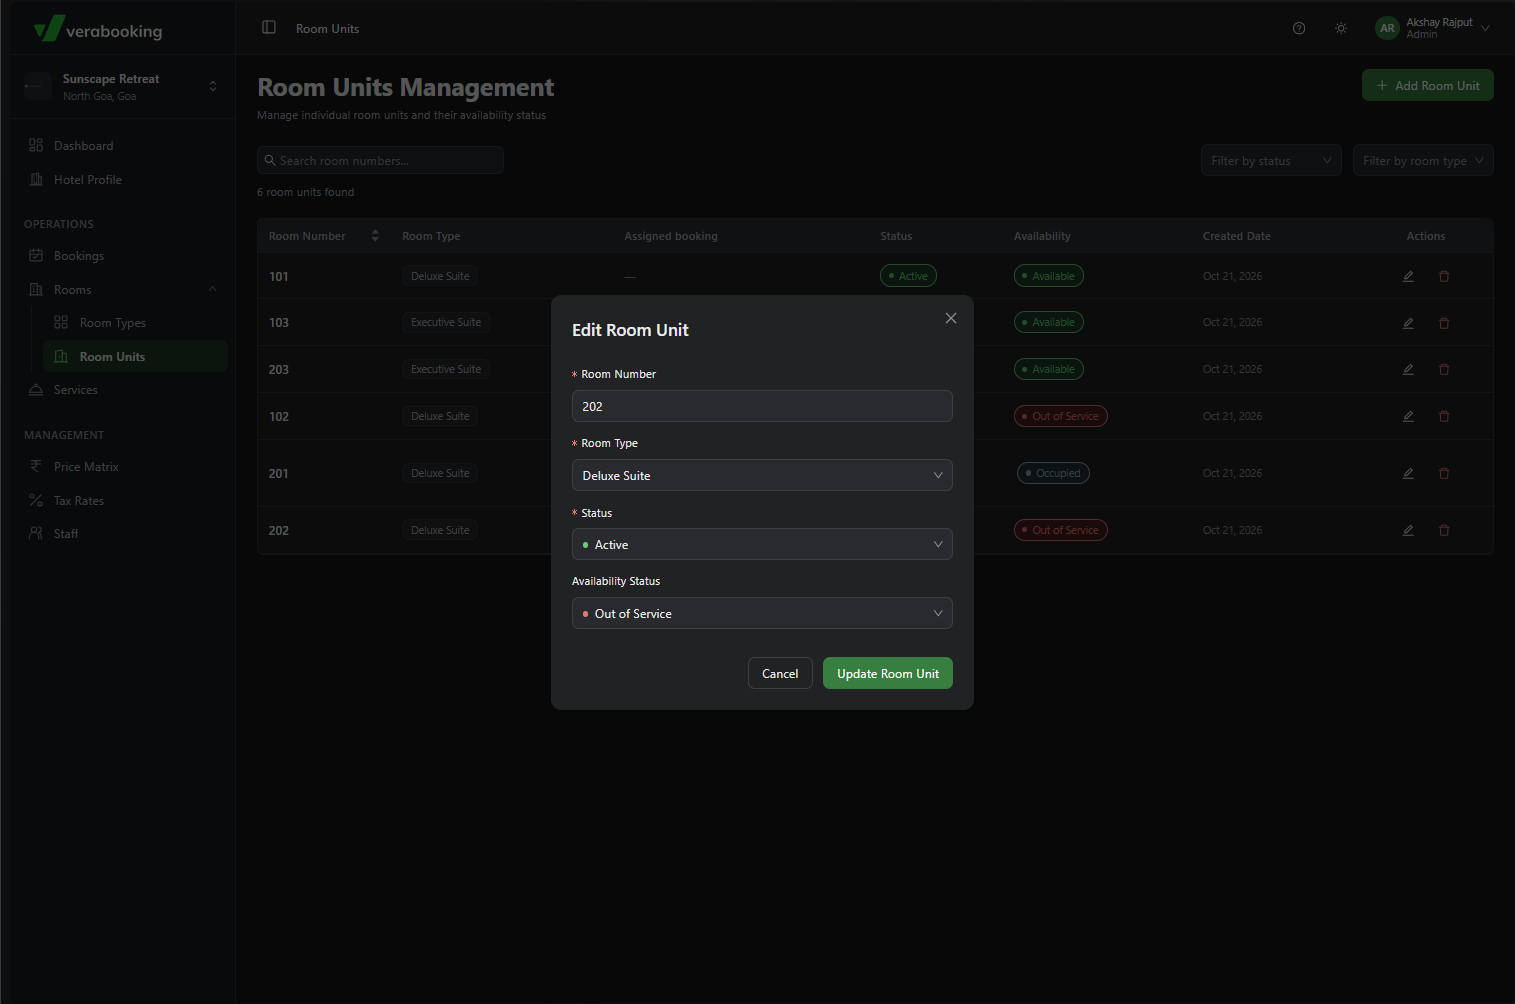Edit room 201 pencil icon
This screenshot has height=1004, width=1515.
point(1408,473)
